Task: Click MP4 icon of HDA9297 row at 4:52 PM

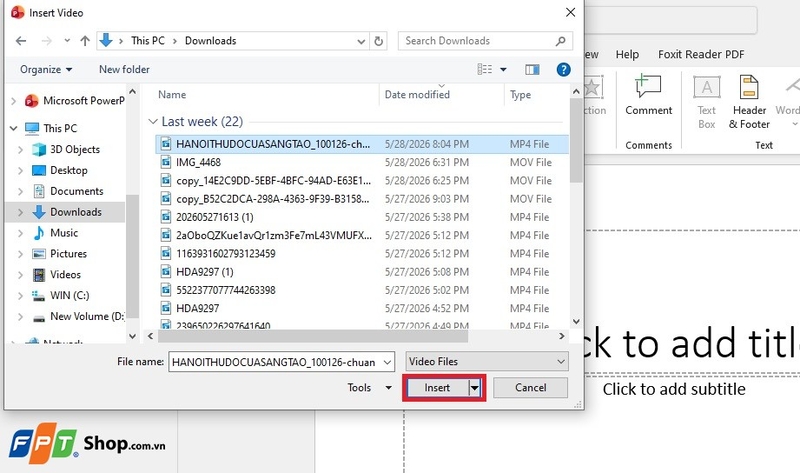Action: [165, 308]
